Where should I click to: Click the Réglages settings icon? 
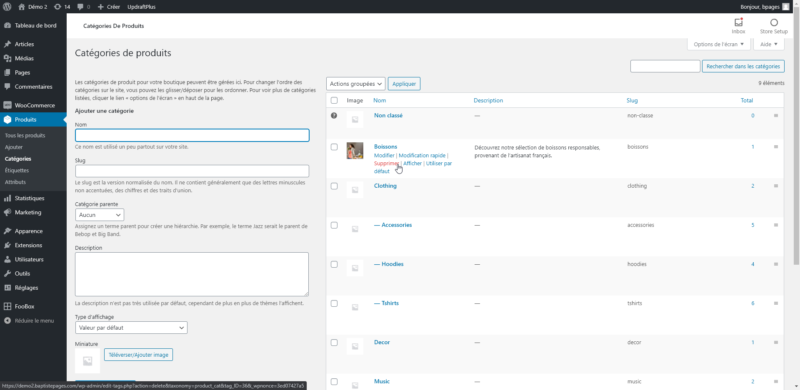7,288
